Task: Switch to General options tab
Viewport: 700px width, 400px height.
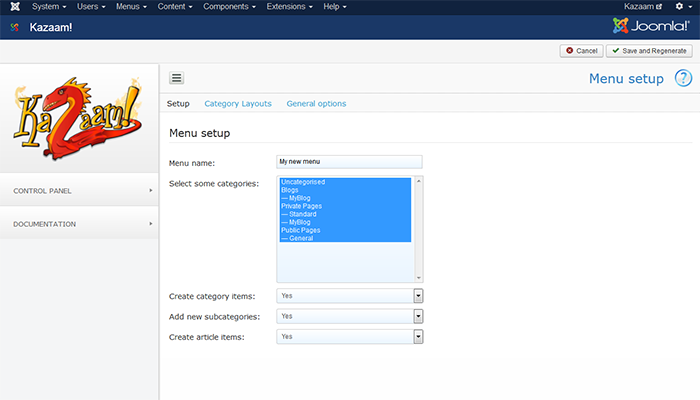Action: click(x=316, y=104)
